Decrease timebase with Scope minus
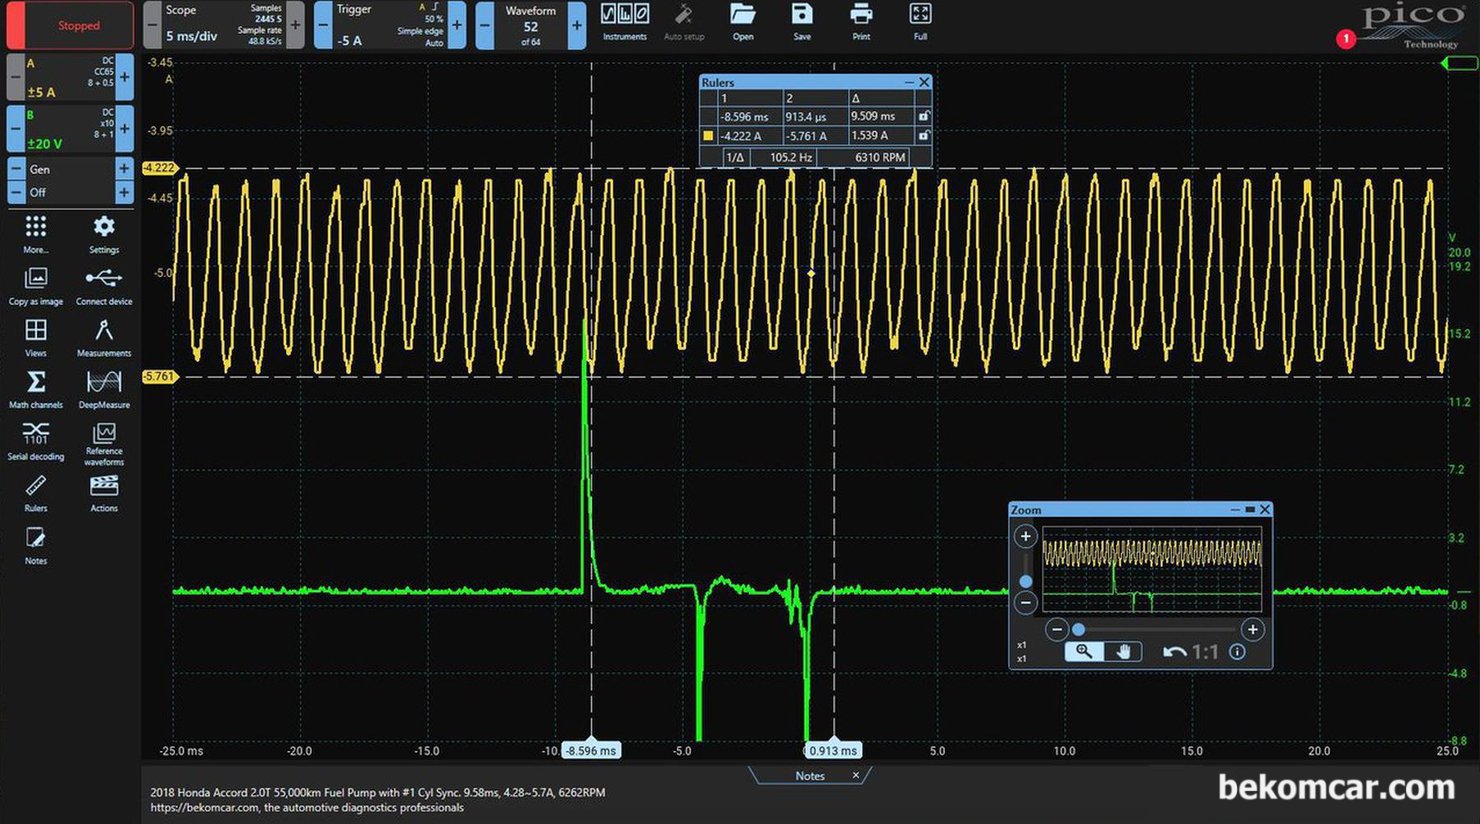1480x824 pixels. 152,25
